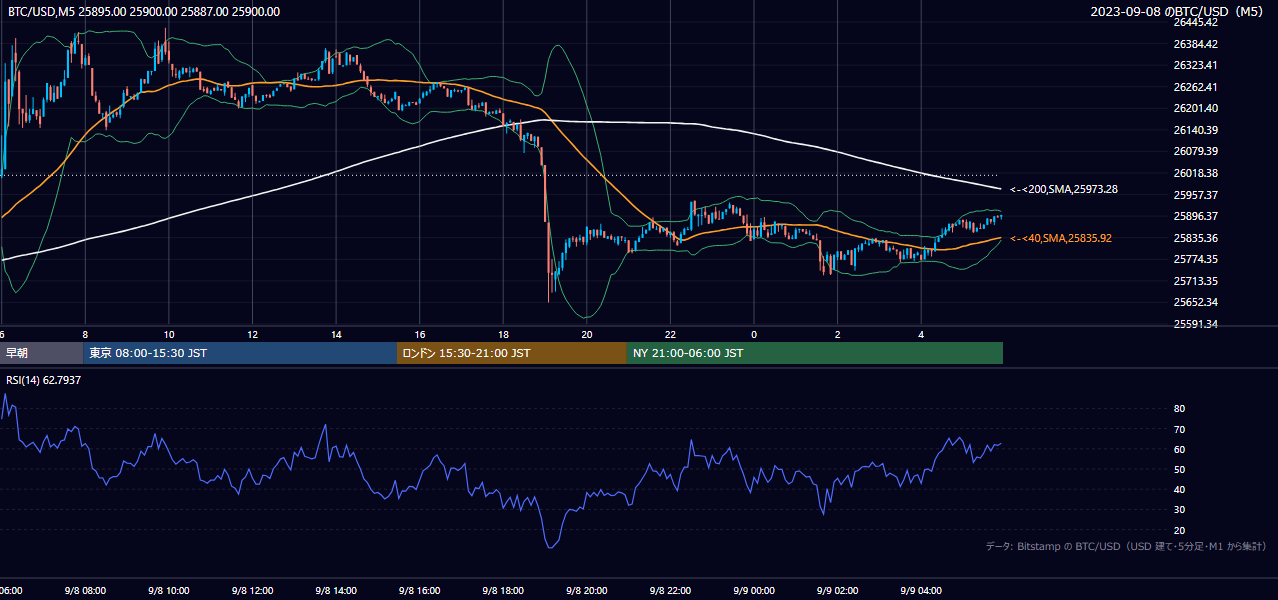Click price axis label 26140.39
Viewport: 1278px width, 600px height.
(x=1195, y=130)
